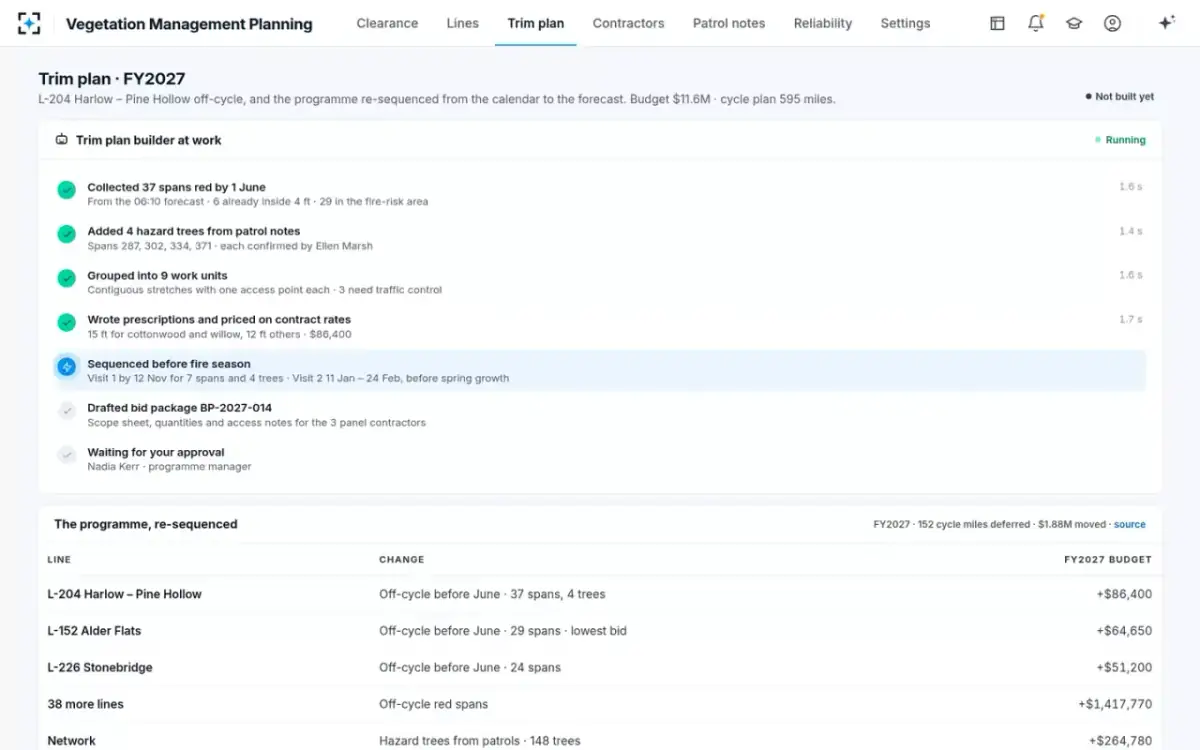Open the L-152 Alder Flats row
This screenshot has width=1200, height=750.
[x=600, y=631]
